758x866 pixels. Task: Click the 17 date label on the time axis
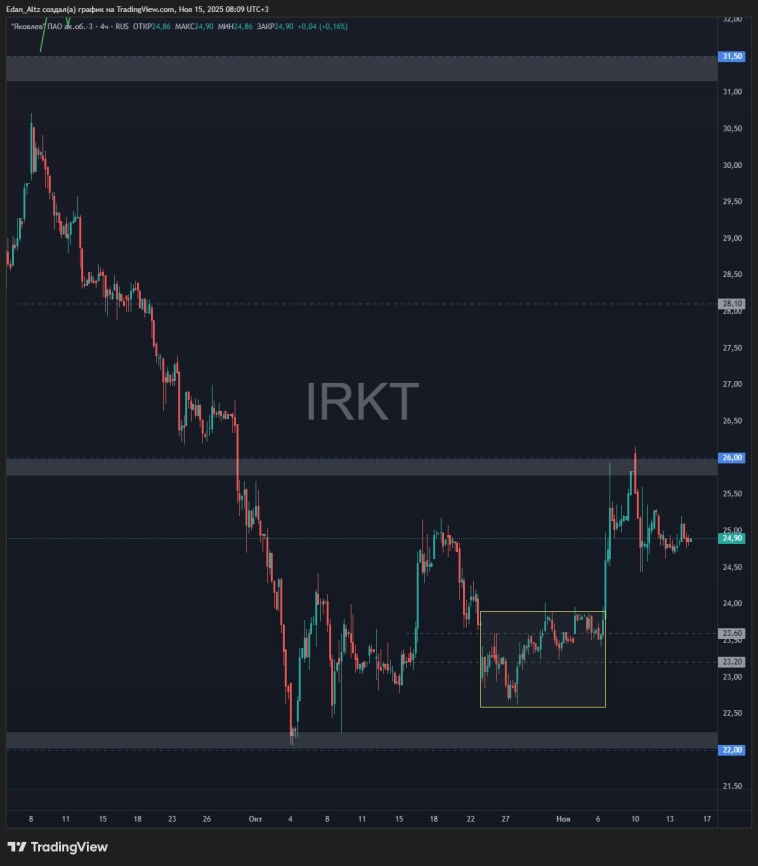[707, 819]
